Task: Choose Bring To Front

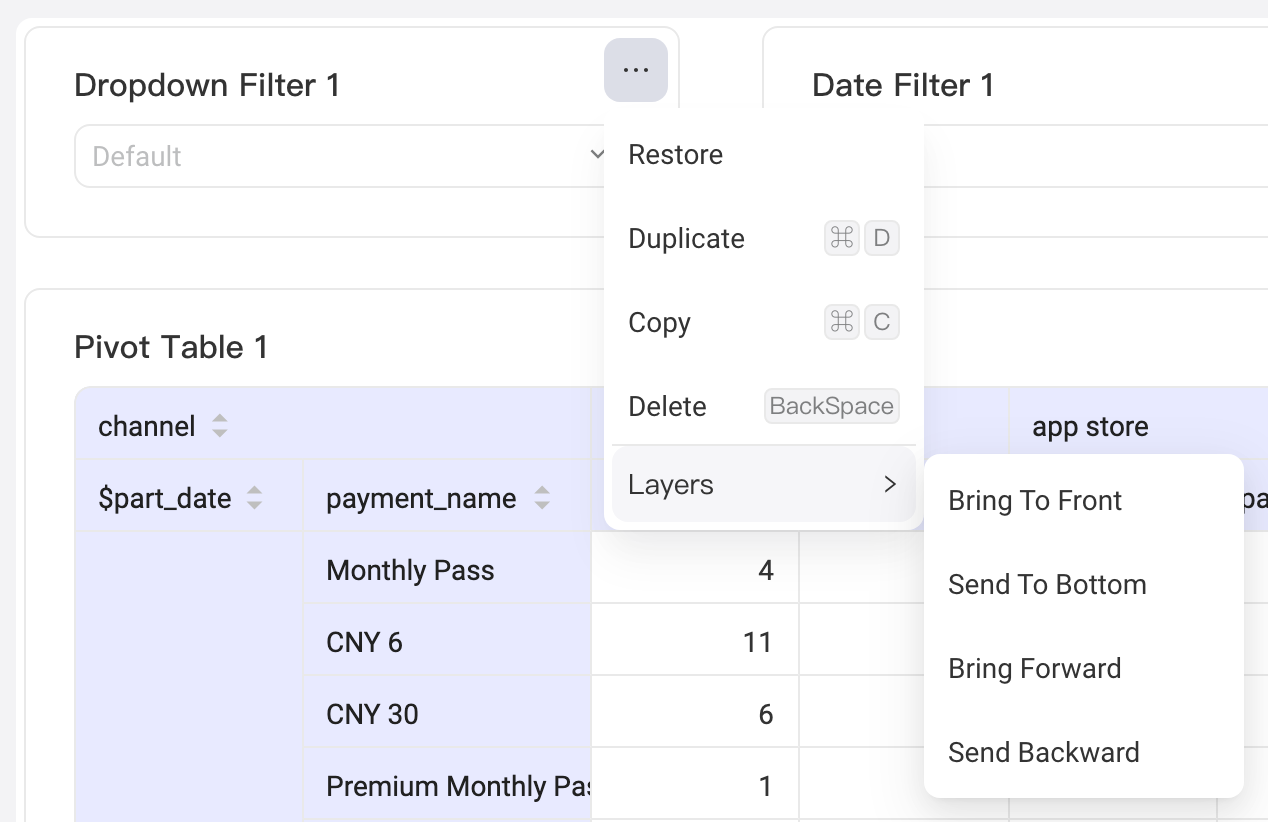Action: [x=1084, y=501]
